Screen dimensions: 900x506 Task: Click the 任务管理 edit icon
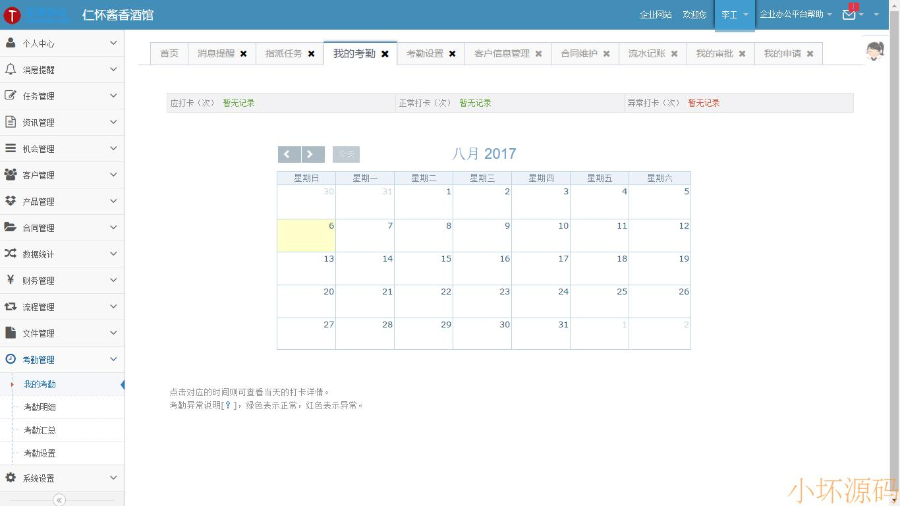[x=10, y=95]
